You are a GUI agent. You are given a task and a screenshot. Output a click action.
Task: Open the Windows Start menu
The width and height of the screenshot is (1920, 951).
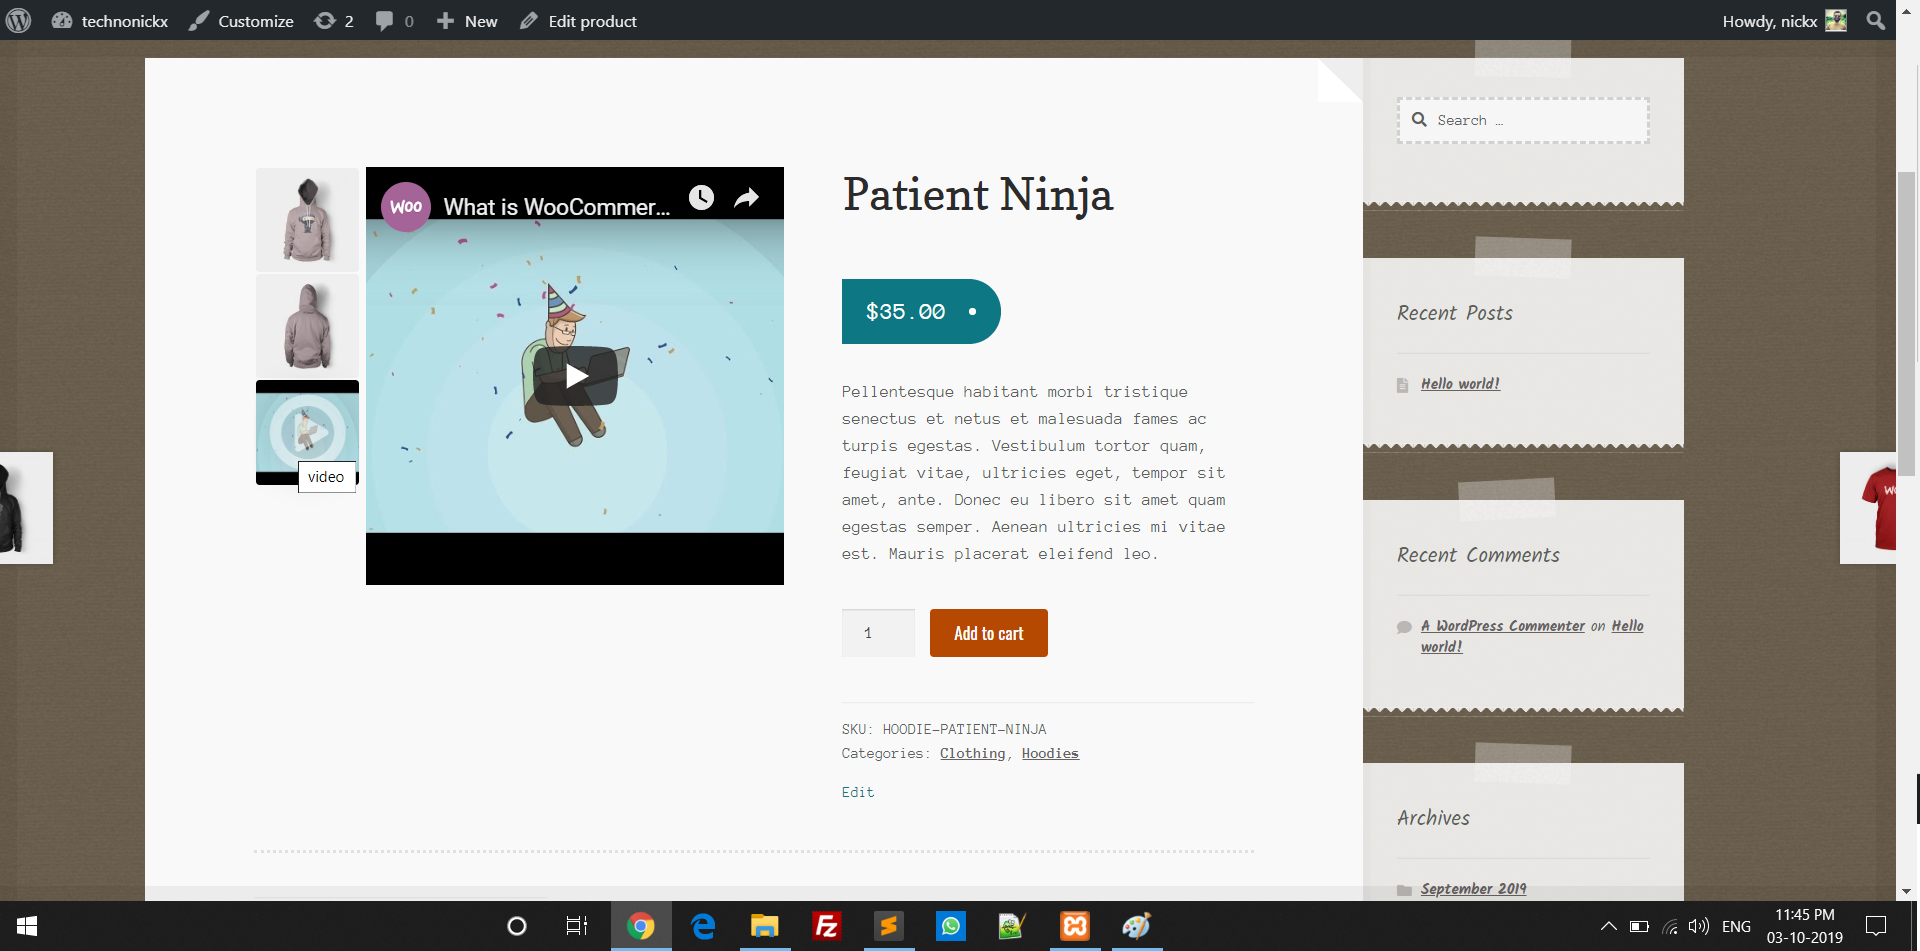click(x=27, y=926)
